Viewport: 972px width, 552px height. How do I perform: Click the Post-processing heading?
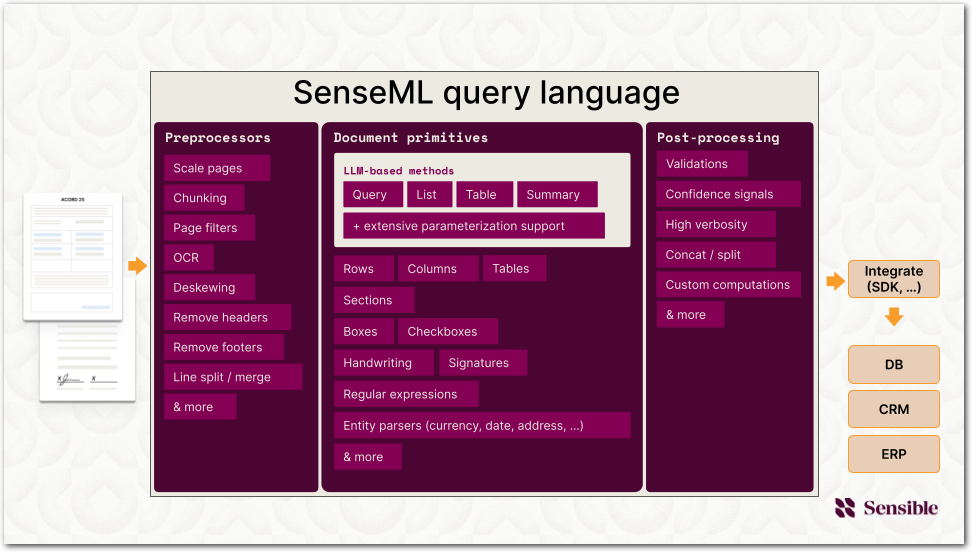(x=718, y=138)
